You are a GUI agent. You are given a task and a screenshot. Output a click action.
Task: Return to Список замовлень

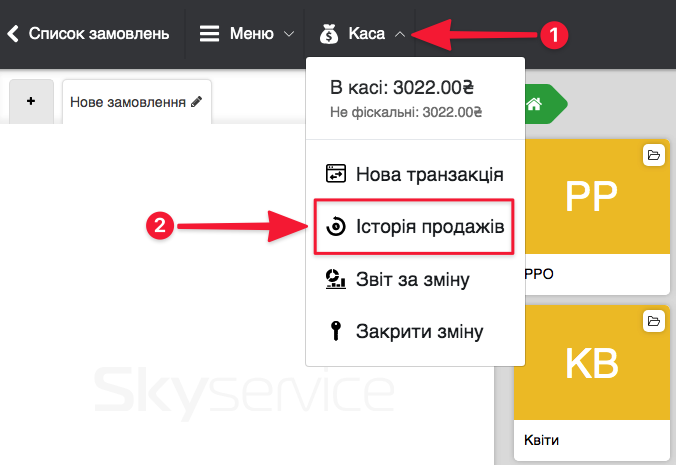click(x=98, y=34)
